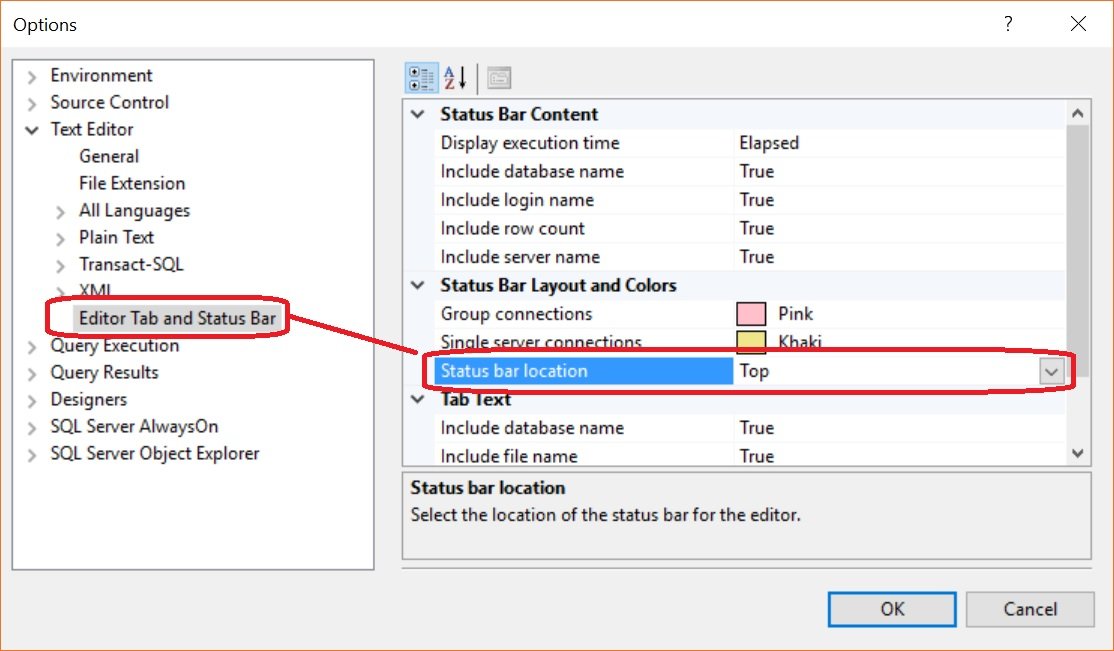Select Include row count property
The width and height of the screenshot is (1114, 651).
pos(512,228)
